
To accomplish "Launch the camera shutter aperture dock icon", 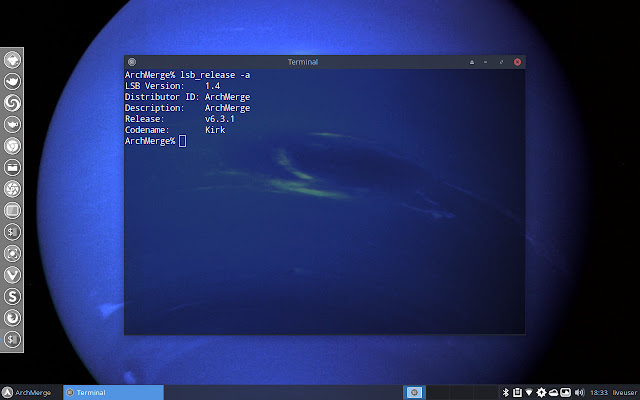I will click(x=12, y=189).
